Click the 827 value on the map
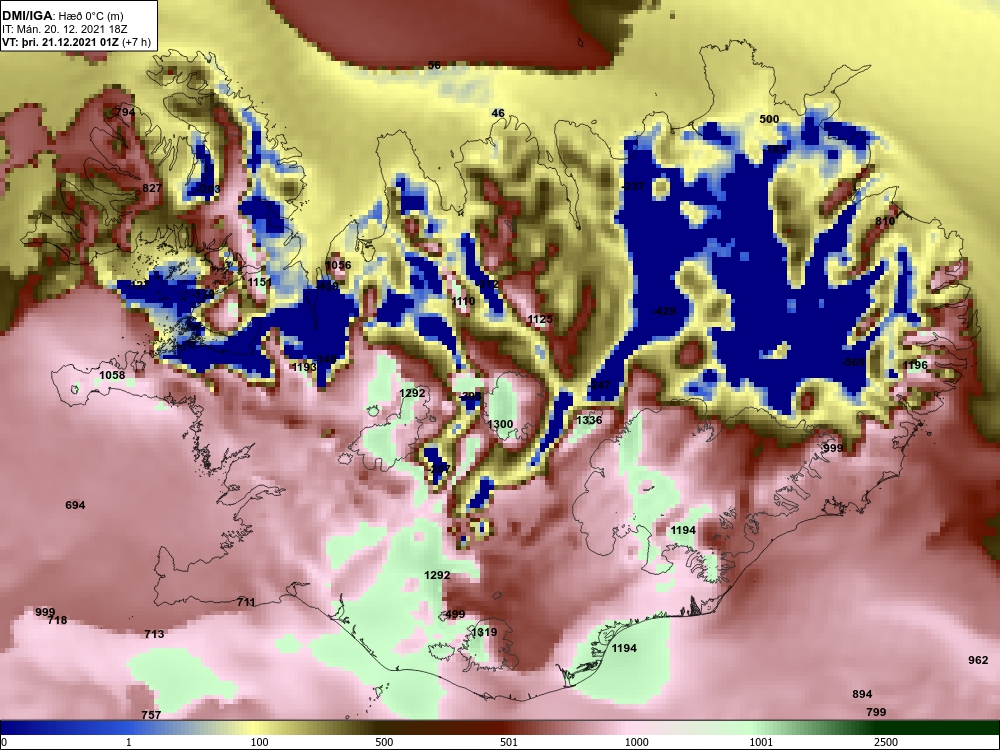This screenshot has height=750, width=1000. 152,188
